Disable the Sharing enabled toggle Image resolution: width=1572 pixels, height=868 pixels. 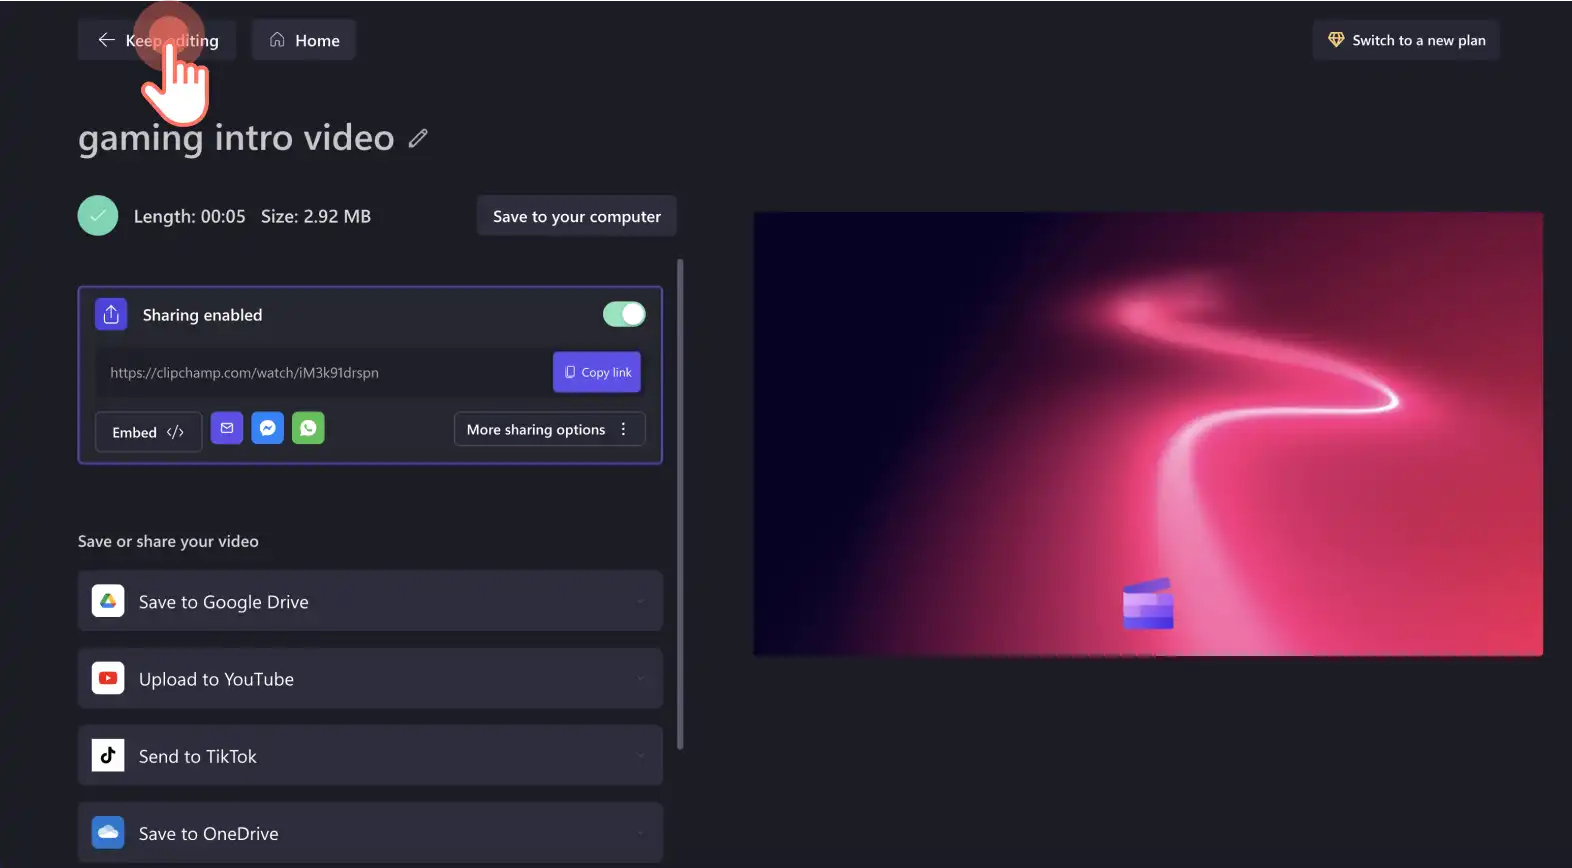click(624, 314)
